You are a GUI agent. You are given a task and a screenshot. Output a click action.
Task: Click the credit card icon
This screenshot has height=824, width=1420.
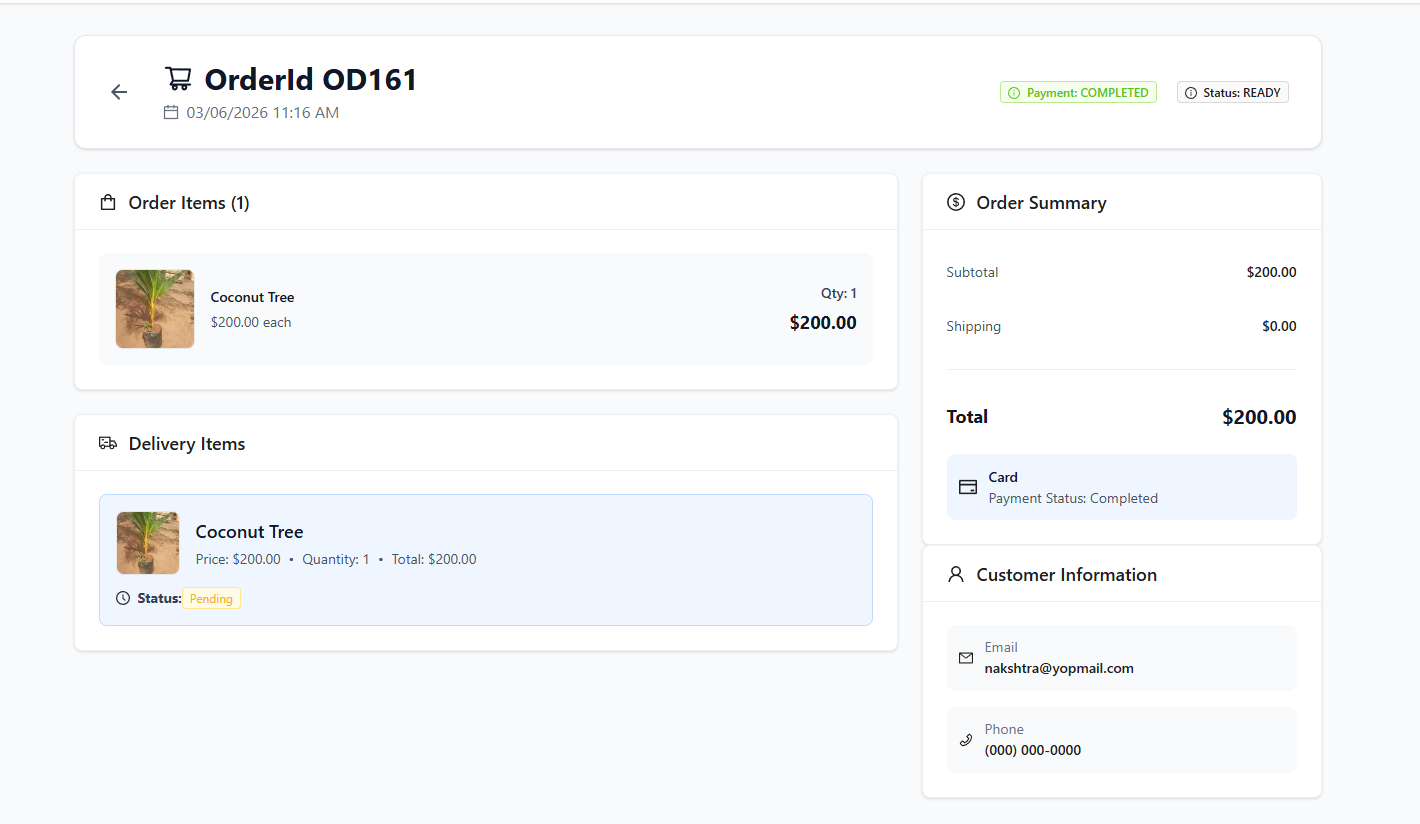click(968, 487)
